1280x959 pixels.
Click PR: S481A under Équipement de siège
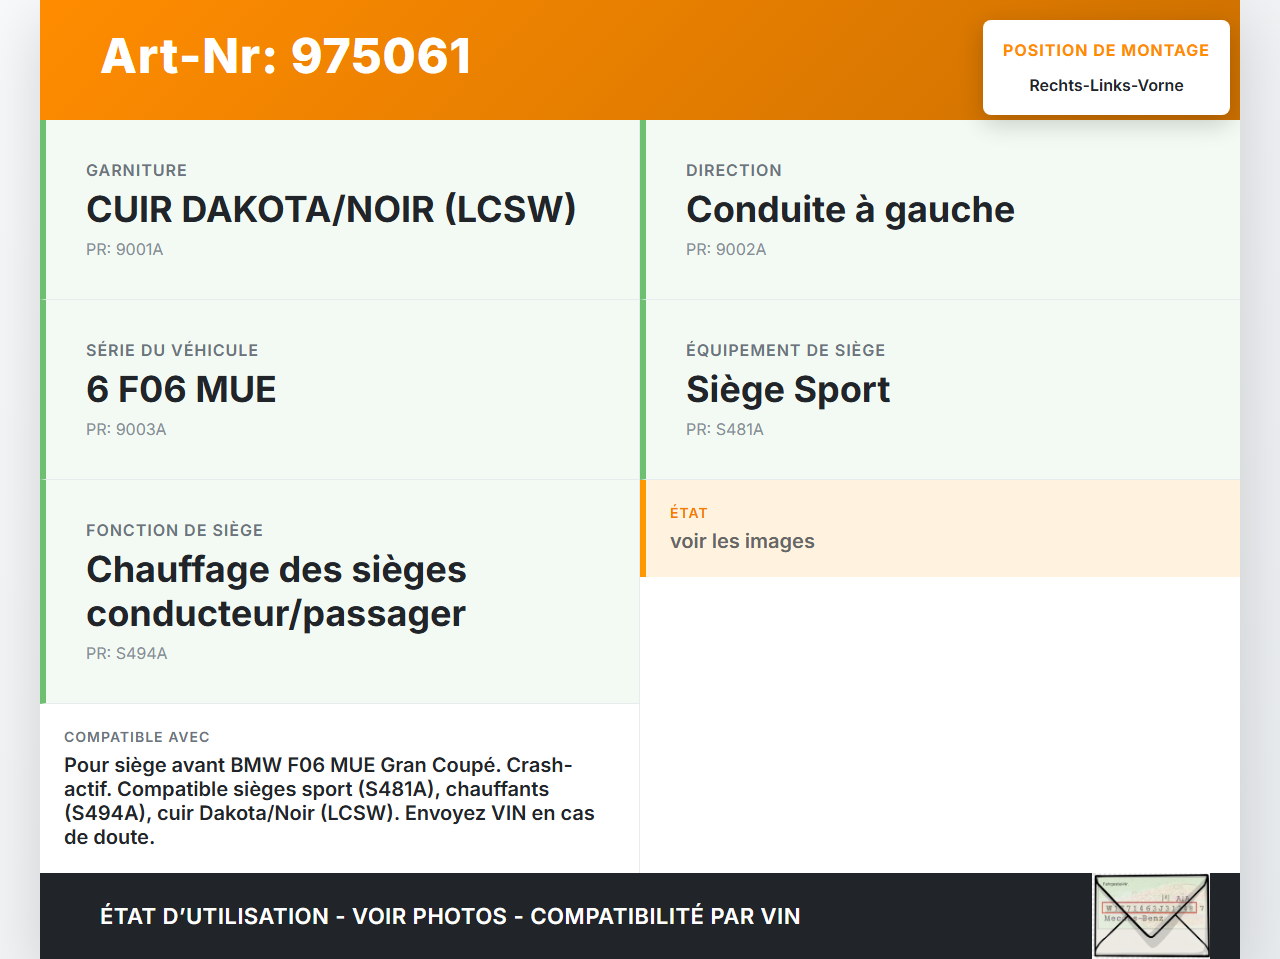[724, 429]
